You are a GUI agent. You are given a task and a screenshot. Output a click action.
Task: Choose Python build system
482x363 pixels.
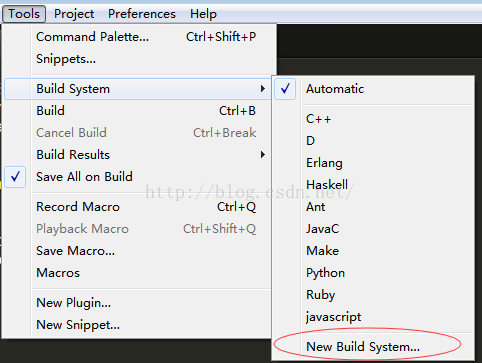(x=373, y=273)
